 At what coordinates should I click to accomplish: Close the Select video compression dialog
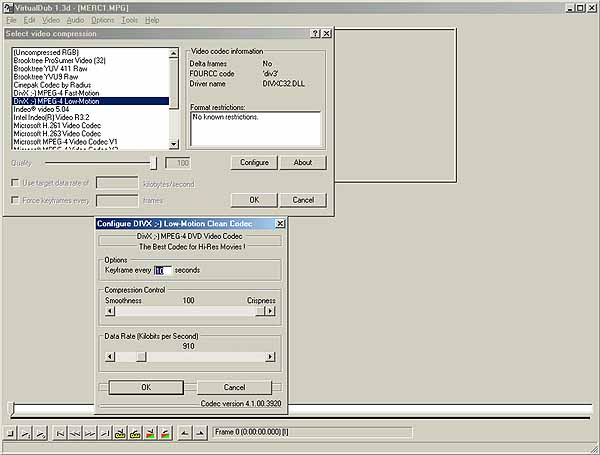[326, 34]
